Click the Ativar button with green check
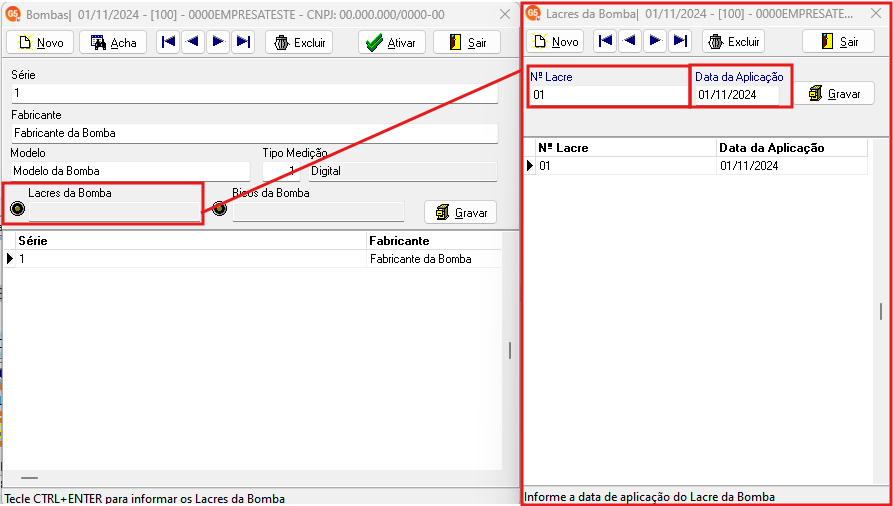 pos(392,43)
